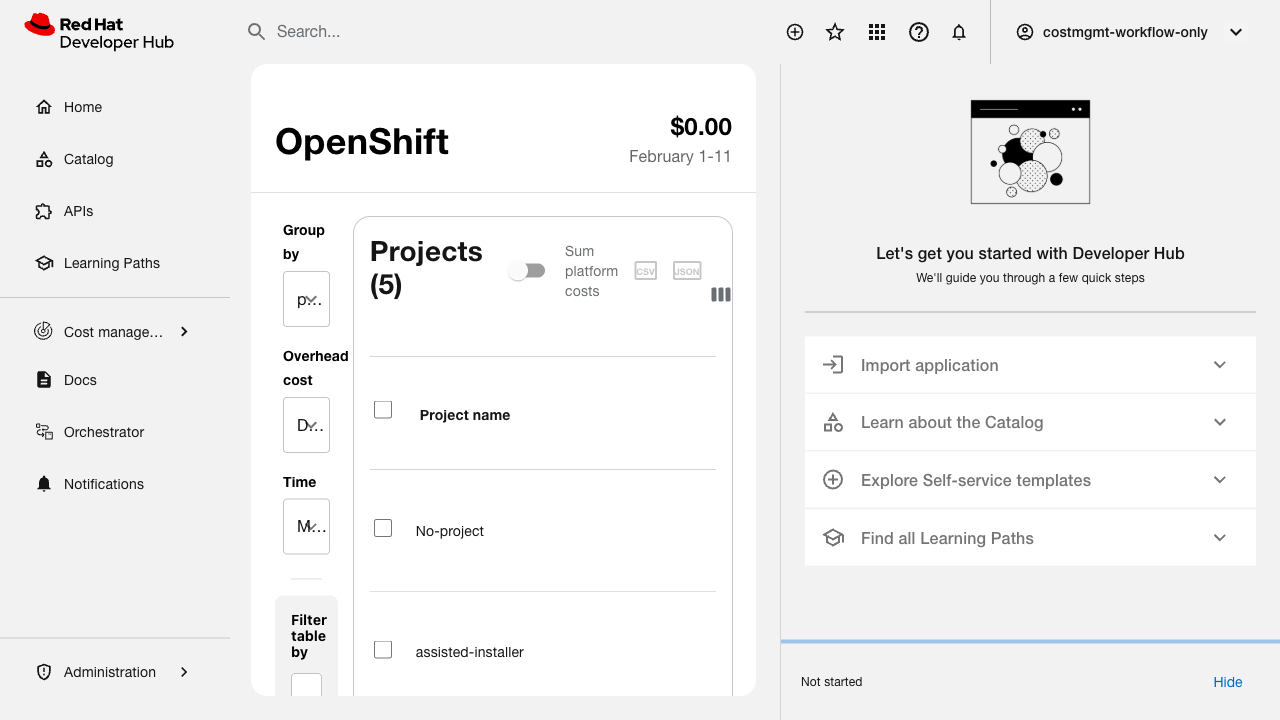
Task: Open the costmgmt-workflow-only user menu
Action: pos(1129,32)
